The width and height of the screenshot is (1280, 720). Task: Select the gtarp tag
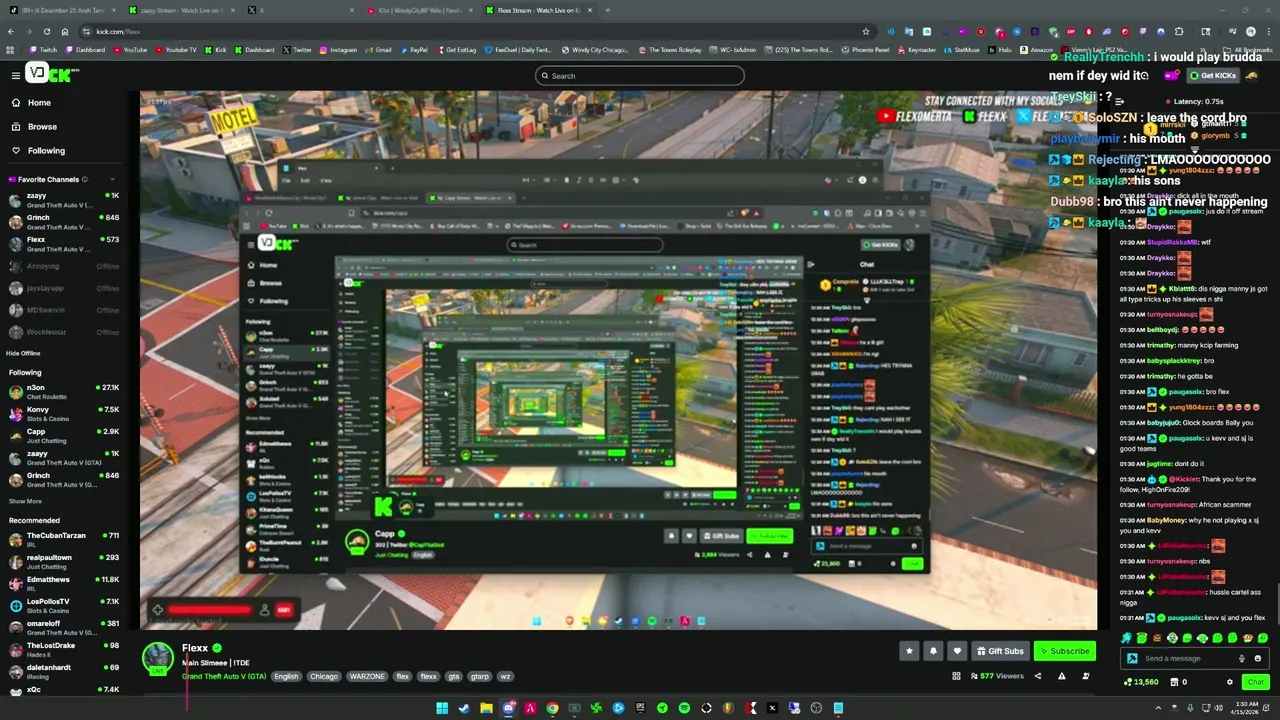(480, 676)
